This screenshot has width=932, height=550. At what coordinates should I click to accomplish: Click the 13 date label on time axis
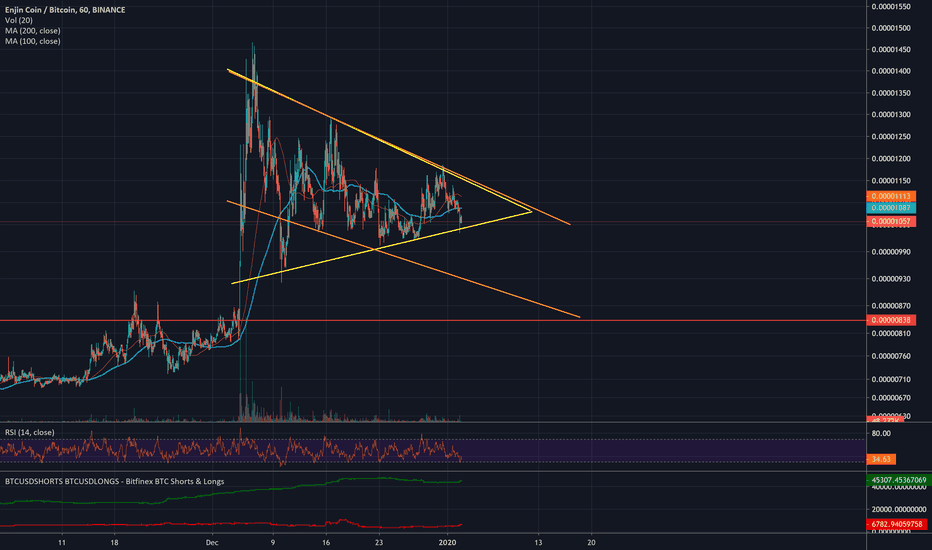tap(539, 542)
